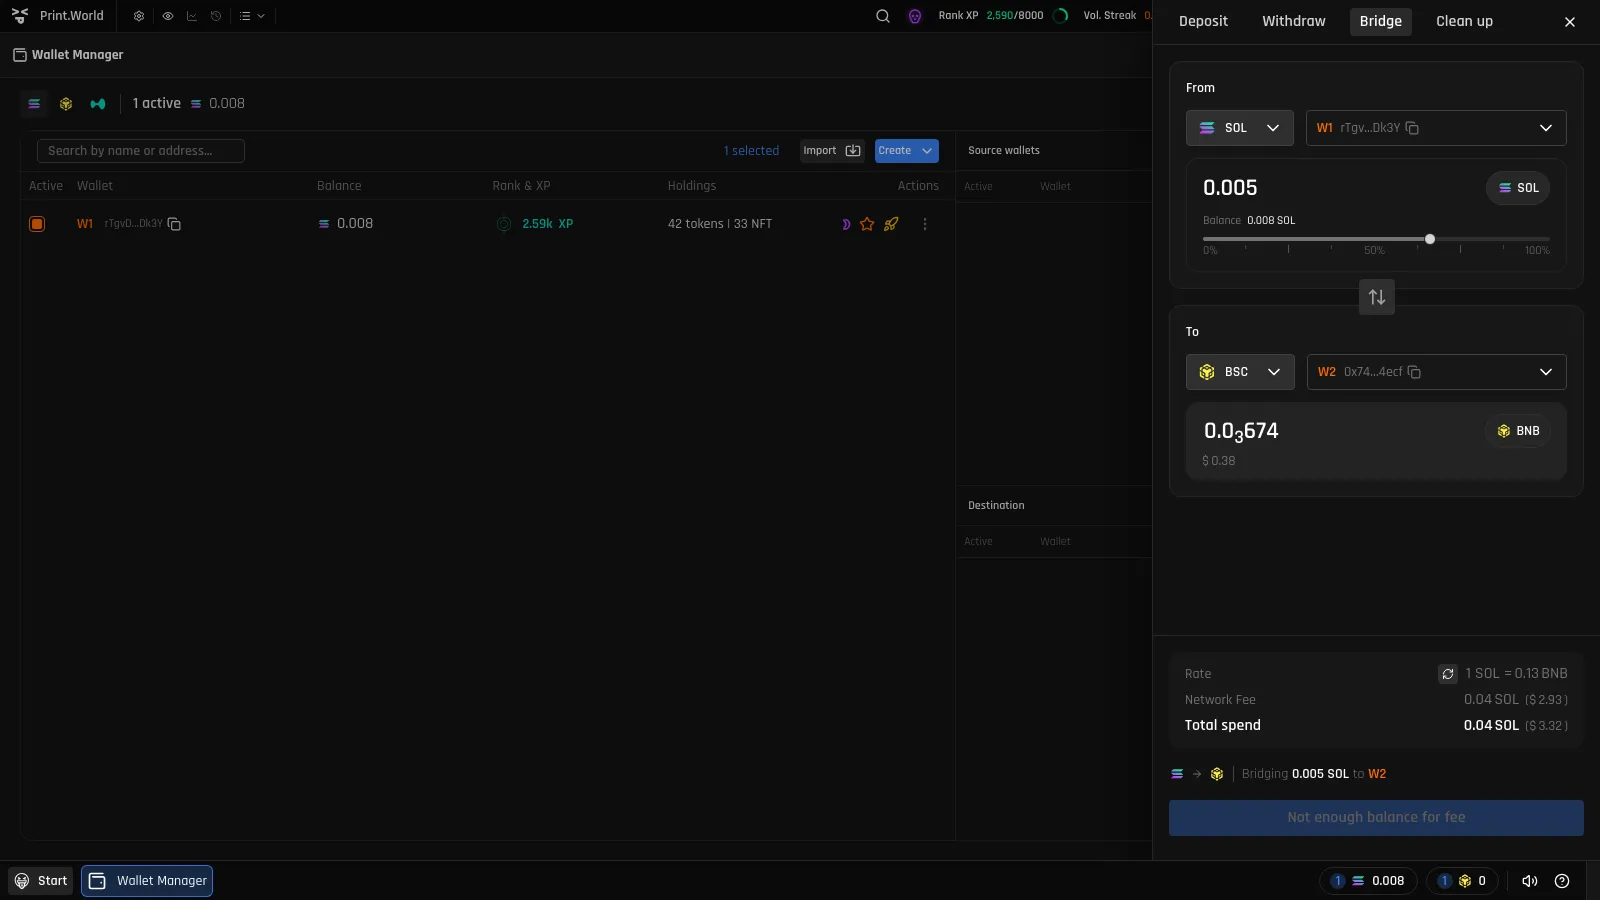Click the Not enough balance for fee button
The height and width of the screenshot is (900, 1600).
(x=1376, y=818)
